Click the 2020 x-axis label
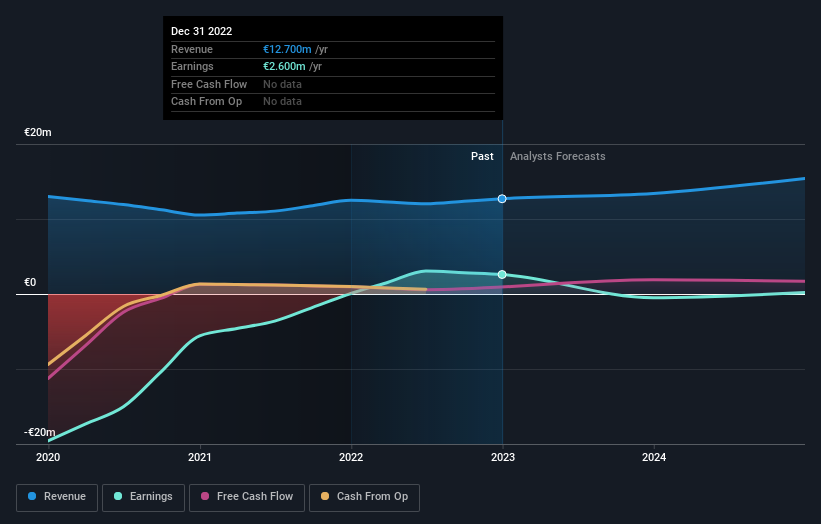The width and height of the screenshot is (821, 524). [48, 458]
